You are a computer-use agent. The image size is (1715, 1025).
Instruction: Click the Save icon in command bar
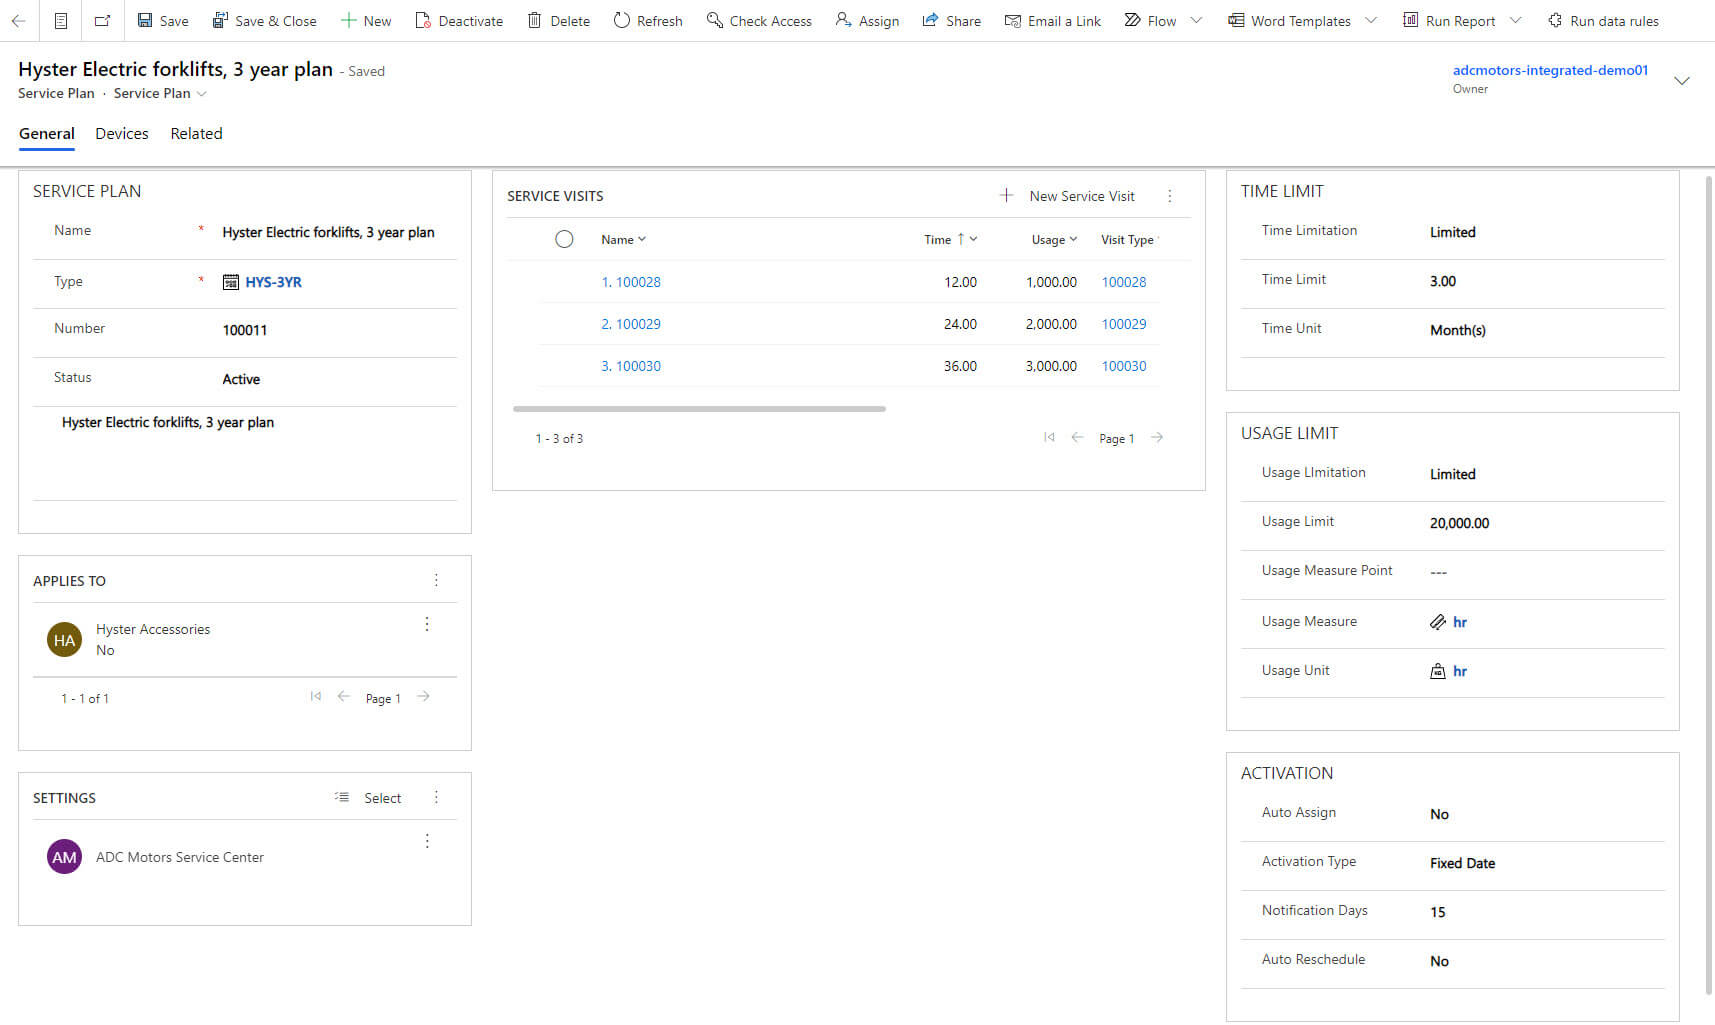pos(145,21)
